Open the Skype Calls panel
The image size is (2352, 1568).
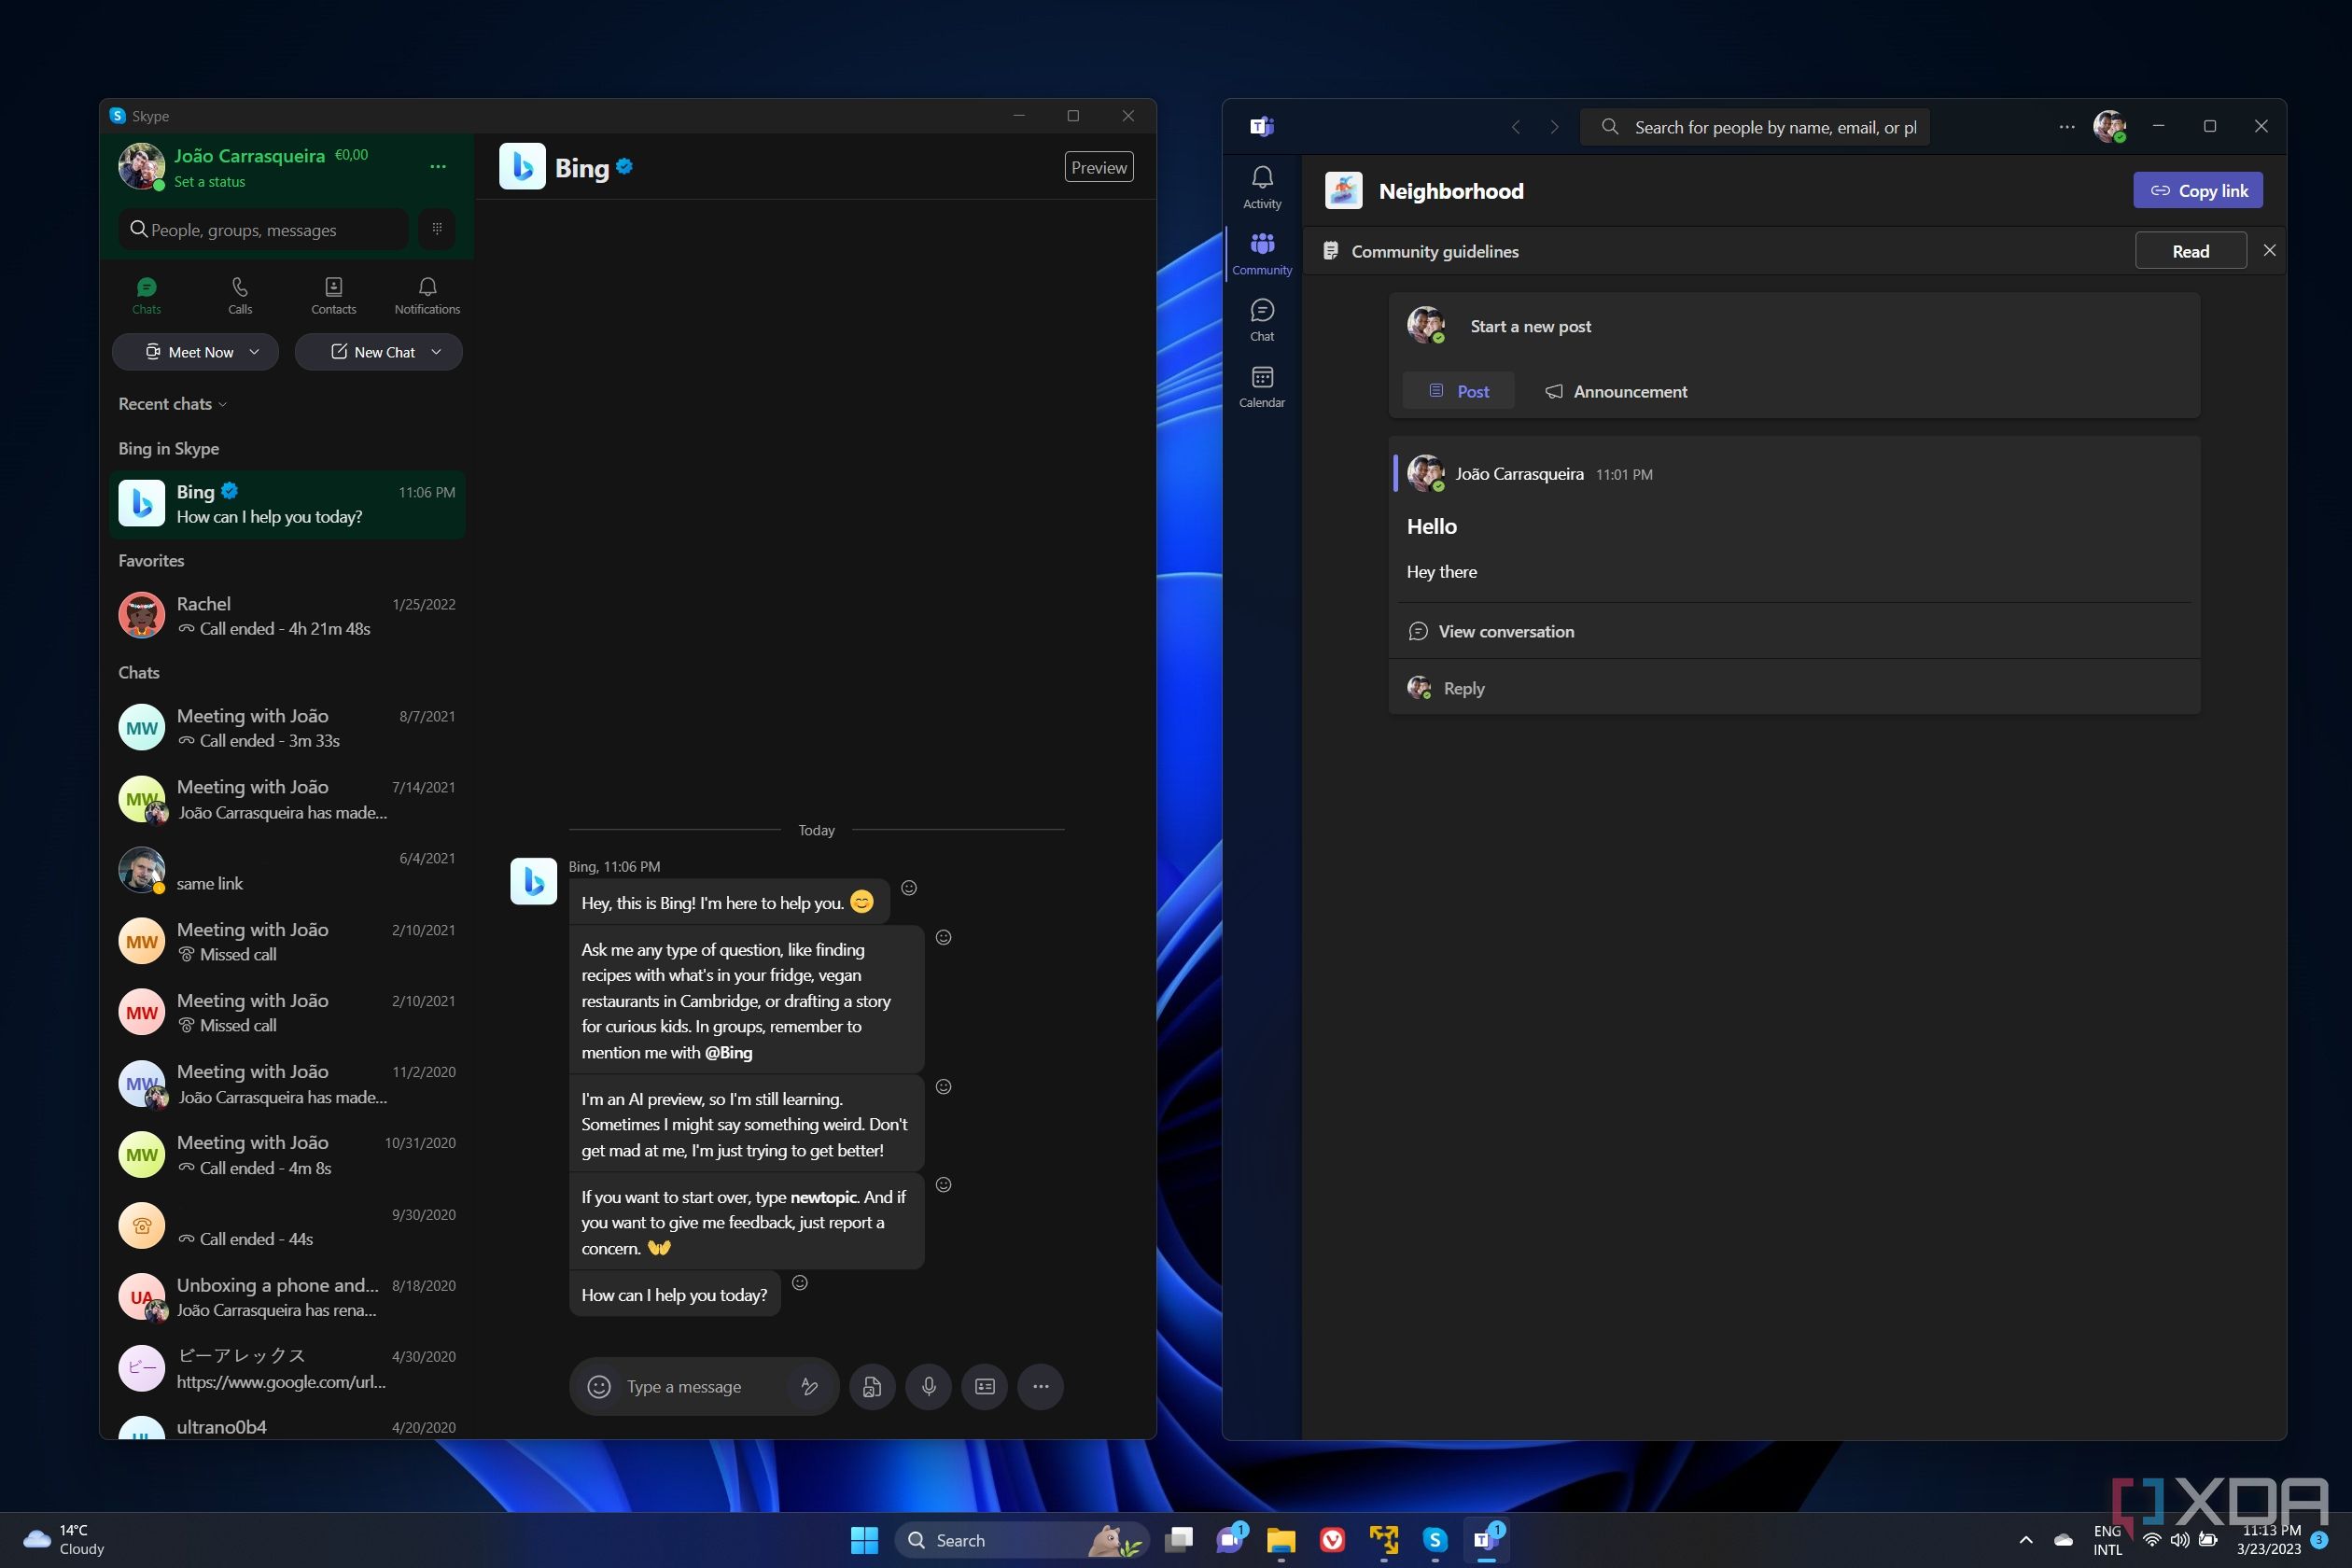(240, 294)
